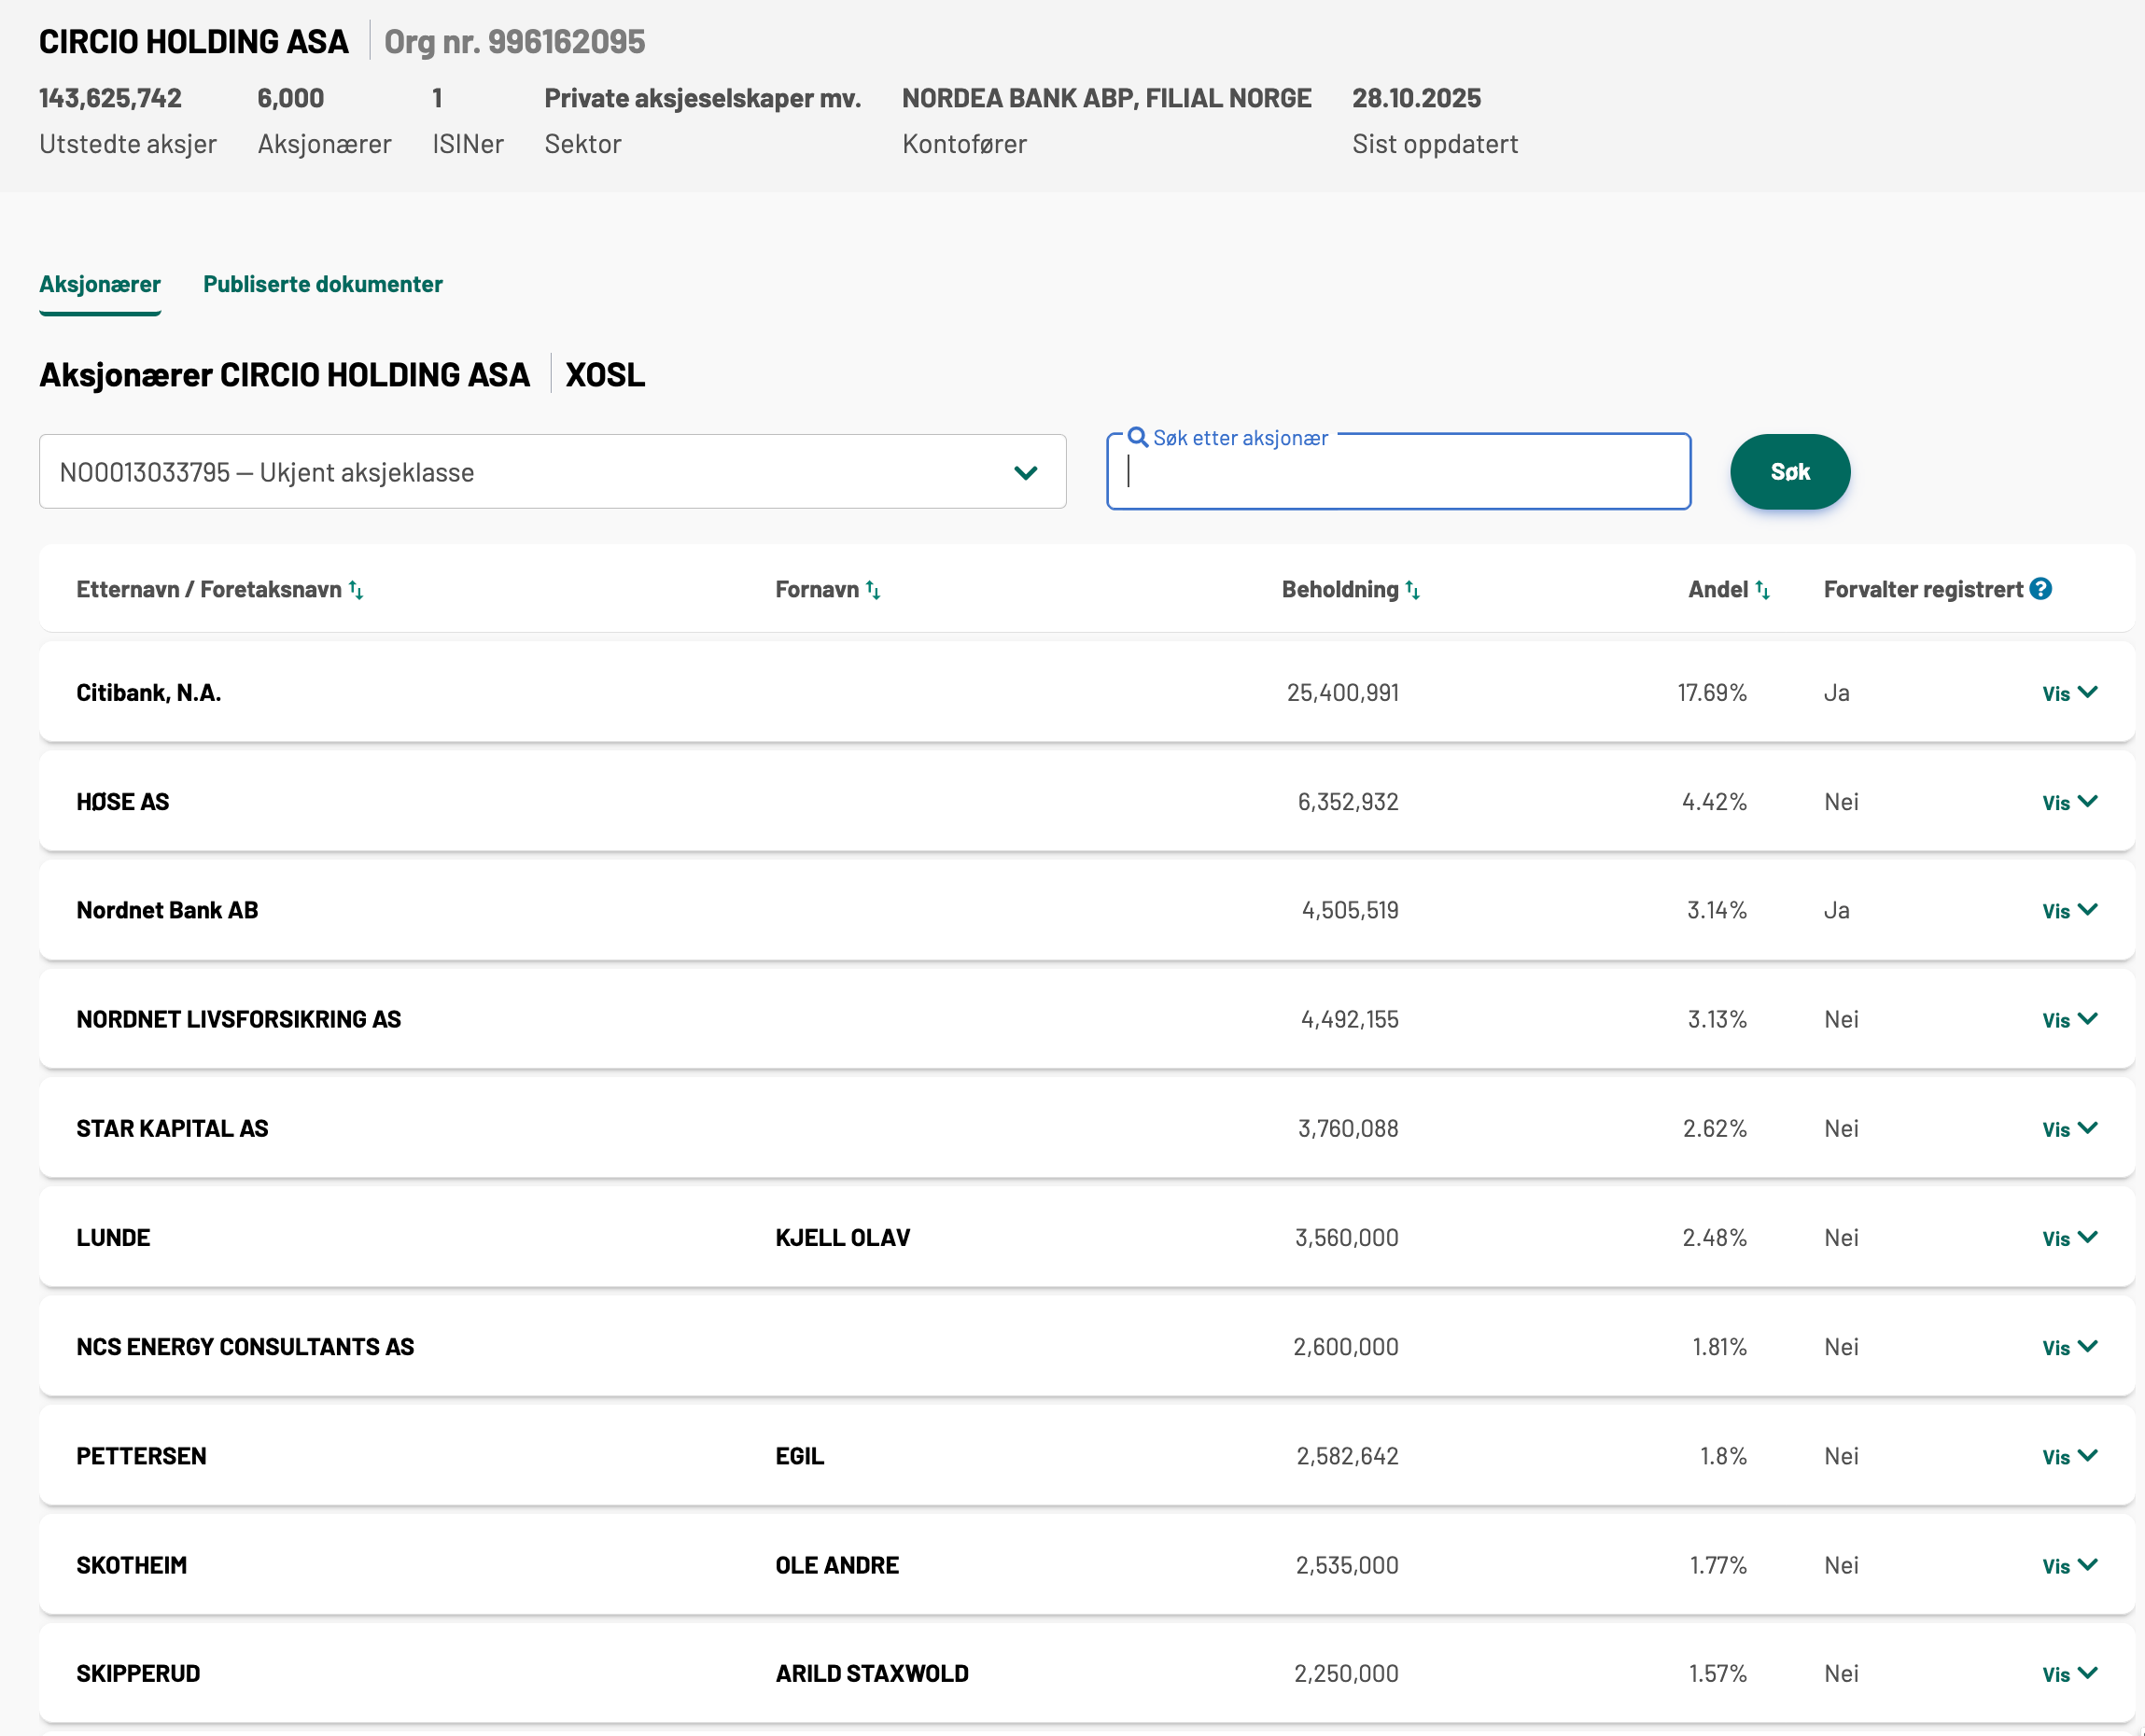Click the Andel sort arrows icon
The height and width of the screenshot is (1736, 2145).
[x=1762, y=590]
